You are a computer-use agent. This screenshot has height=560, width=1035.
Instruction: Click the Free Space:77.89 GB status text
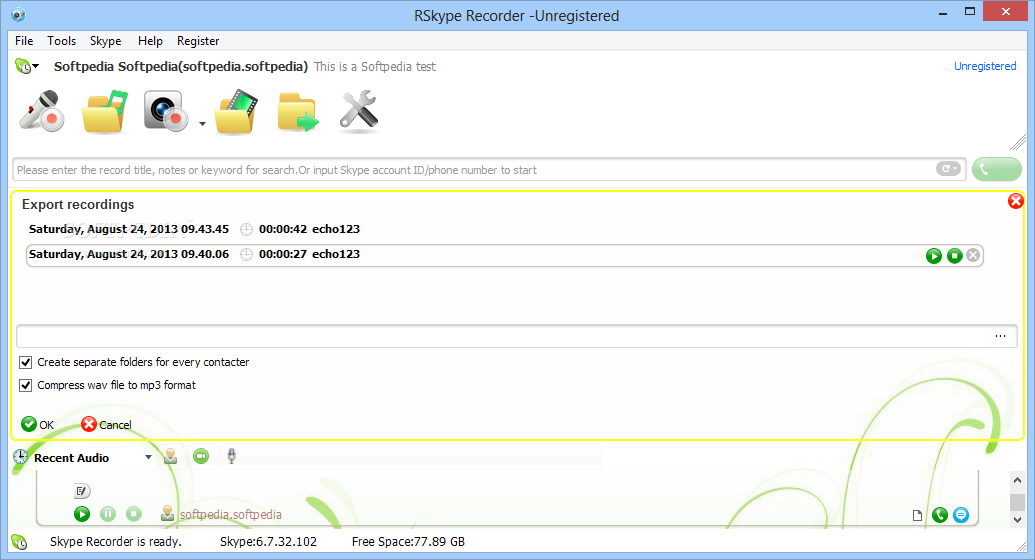408,542
